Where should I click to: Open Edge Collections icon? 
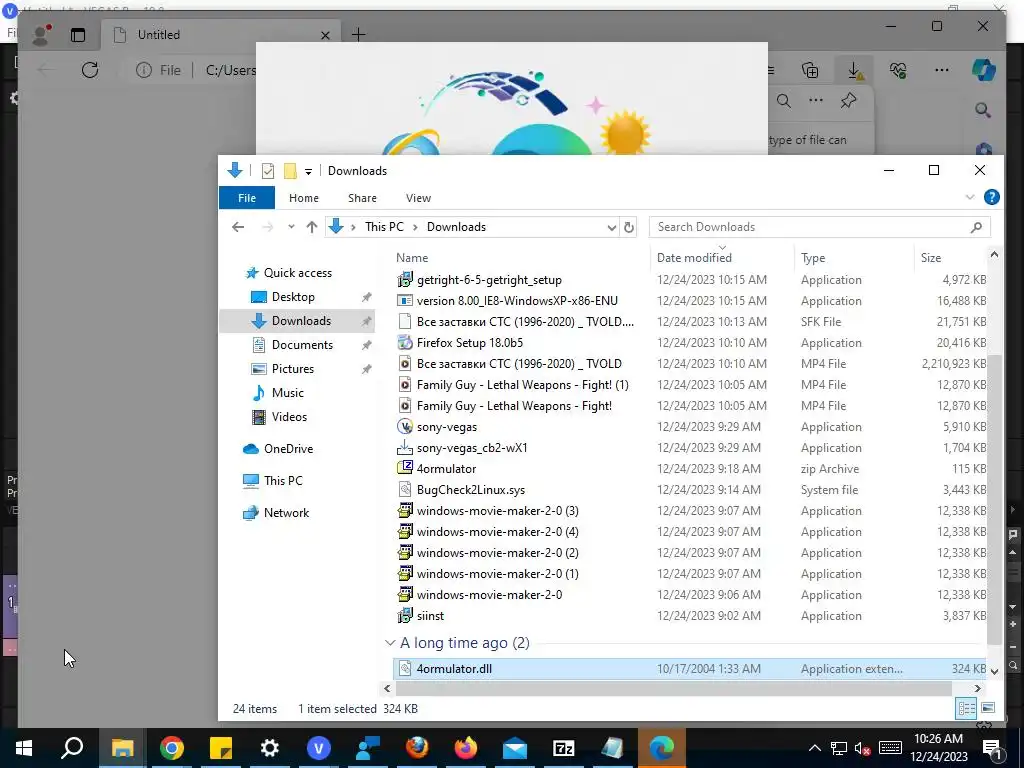tap(810, 70)
